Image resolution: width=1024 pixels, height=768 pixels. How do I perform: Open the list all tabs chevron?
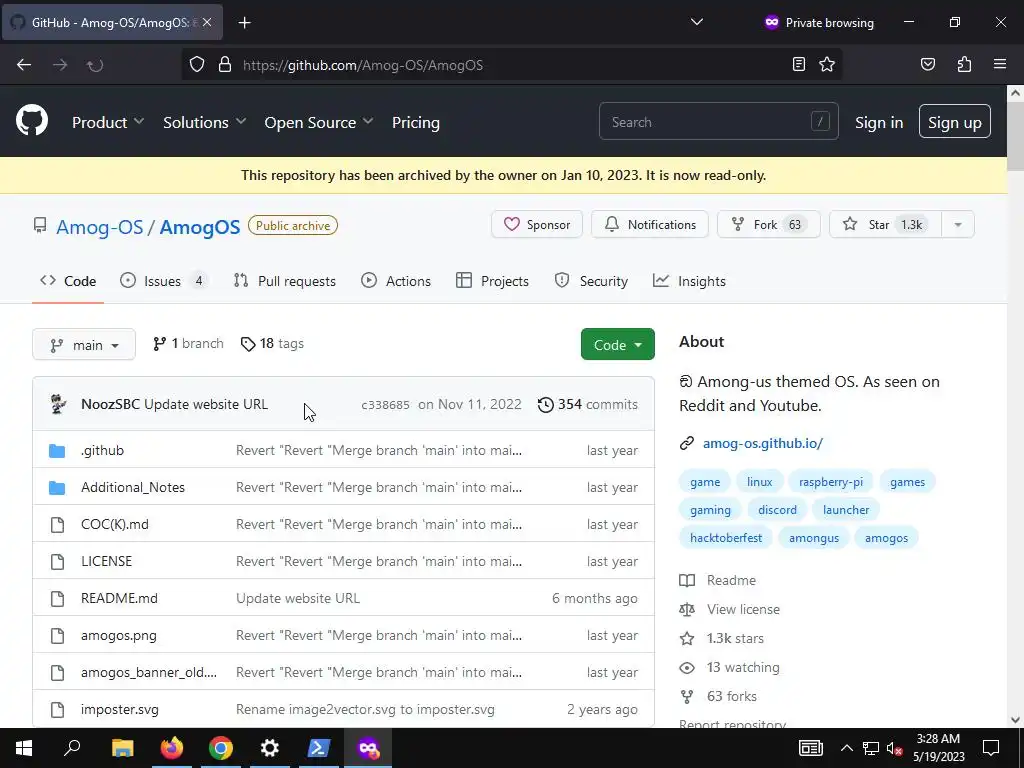pyautogui.click(x=697, y=22)
